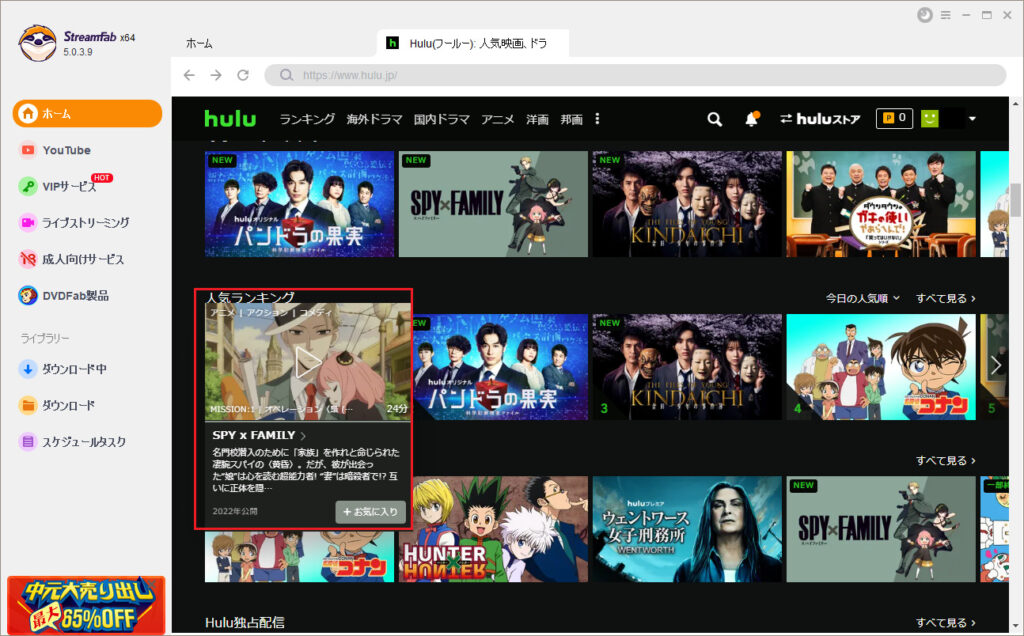The height and width of the screenshot is (636, 1024).
Task: Open the three-dot more genres menu
Action: 597,119
